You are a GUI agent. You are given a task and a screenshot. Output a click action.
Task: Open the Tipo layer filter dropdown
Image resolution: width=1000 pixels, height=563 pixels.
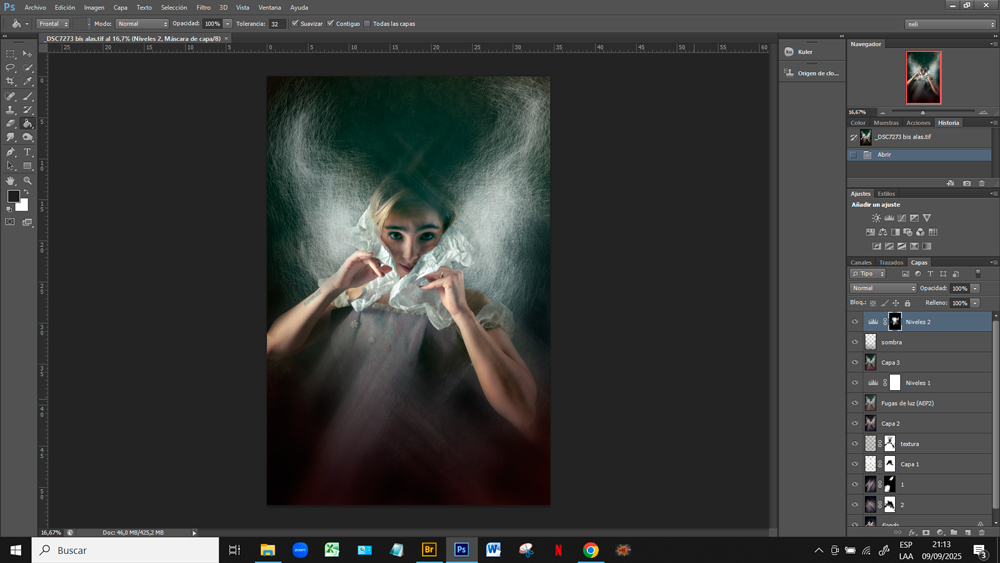(x=867, y=274)
